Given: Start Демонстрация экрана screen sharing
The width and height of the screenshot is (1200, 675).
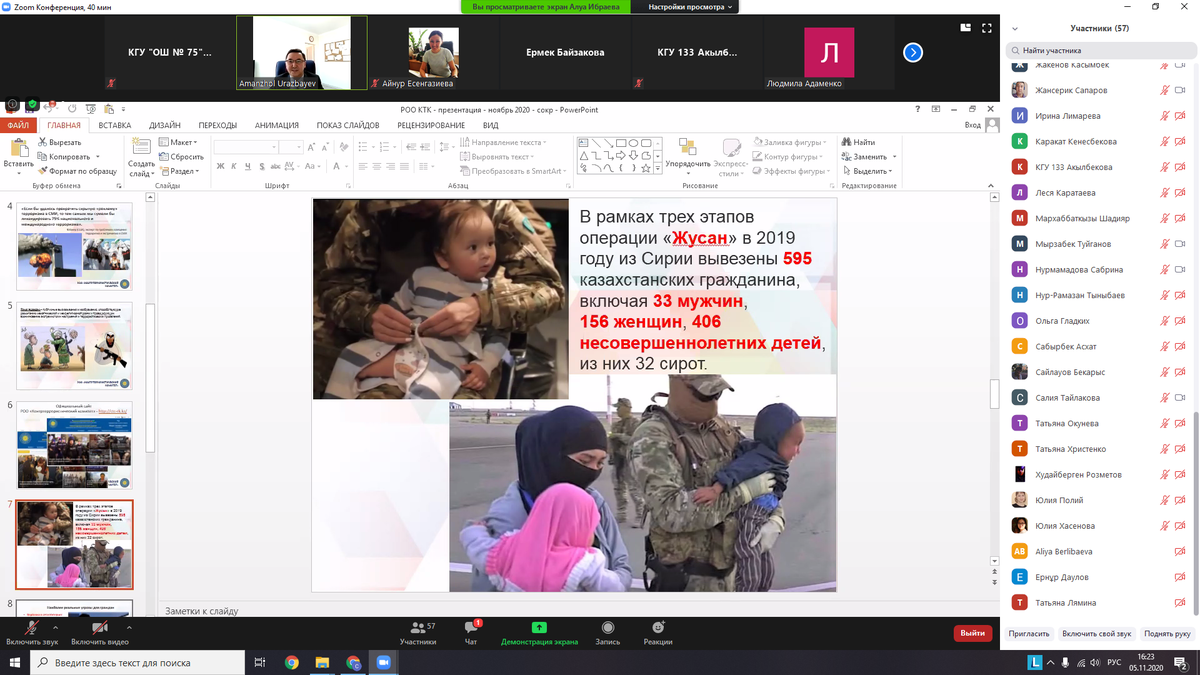Looking at the screenshot, I should (539, 631).
